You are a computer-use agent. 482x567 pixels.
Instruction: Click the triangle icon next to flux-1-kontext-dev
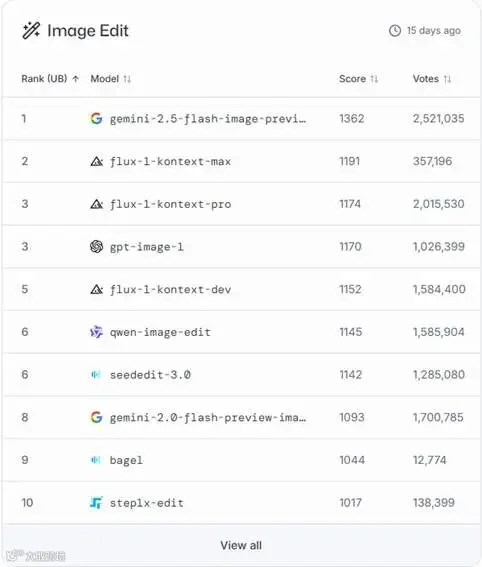[x=96, y=289]
